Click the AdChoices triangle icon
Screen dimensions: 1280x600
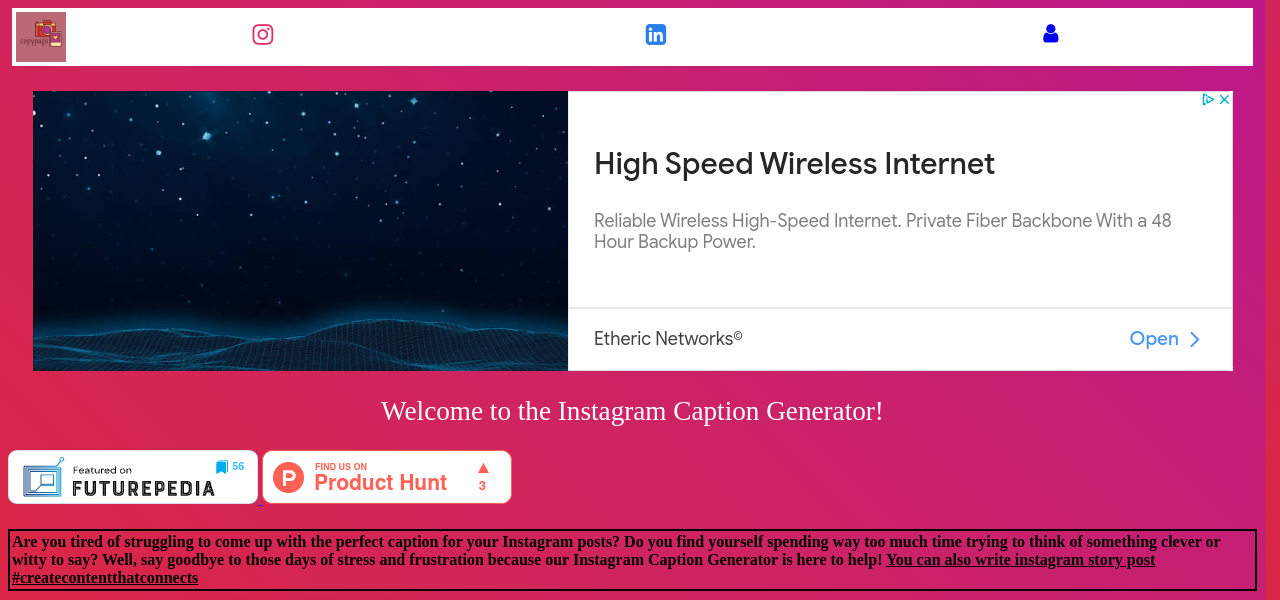1208,100
